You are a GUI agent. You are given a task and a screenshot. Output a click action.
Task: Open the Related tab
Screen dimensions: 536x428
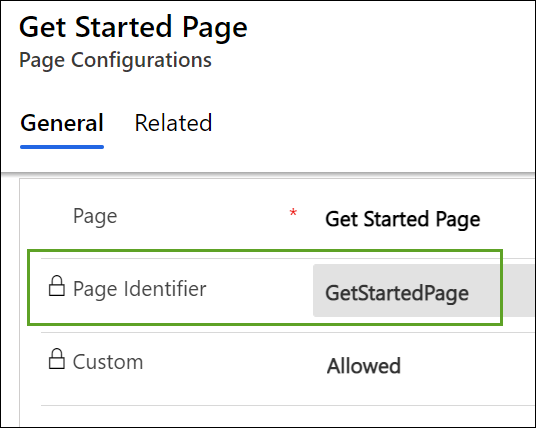click(173, 123)
